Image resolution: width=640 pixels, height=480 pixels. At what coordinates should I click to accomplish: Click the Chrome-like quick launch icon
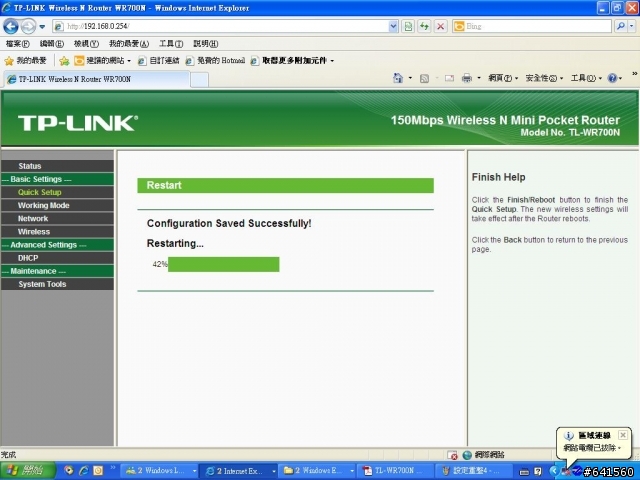pos(69,471)
